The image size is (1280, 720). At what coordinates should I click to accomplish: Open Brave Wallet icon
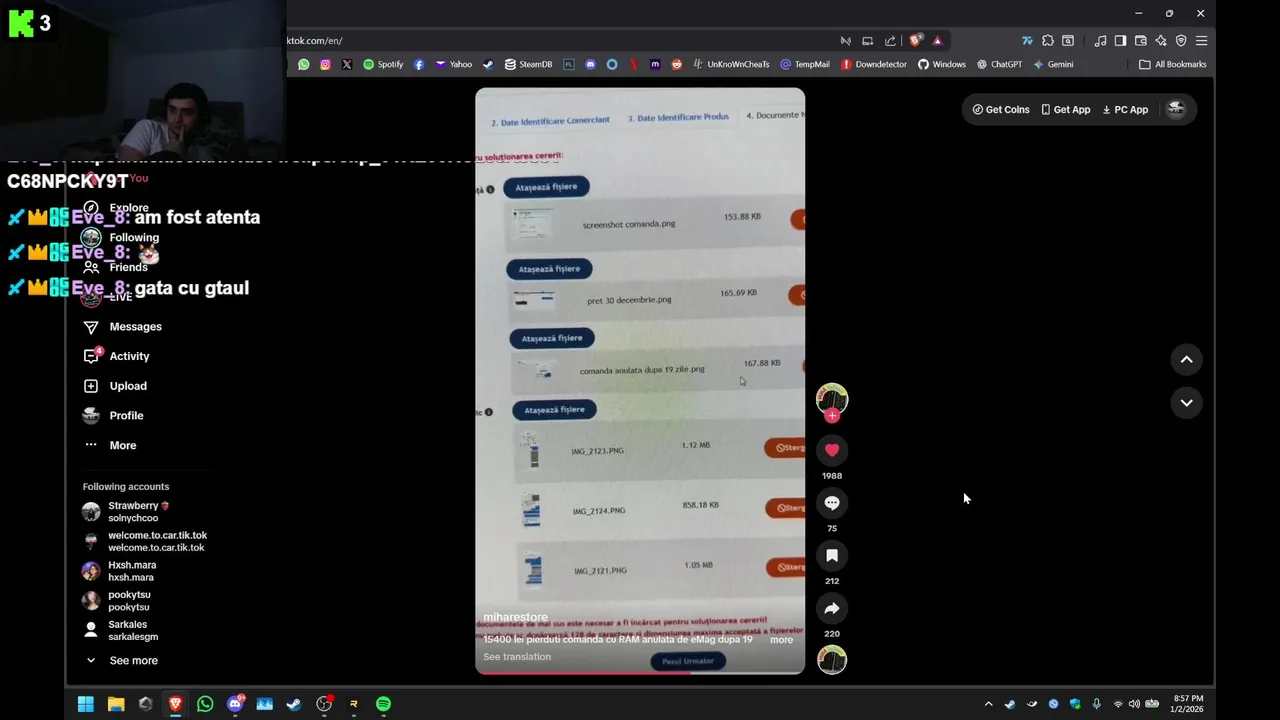click(x=1140, y=41)
